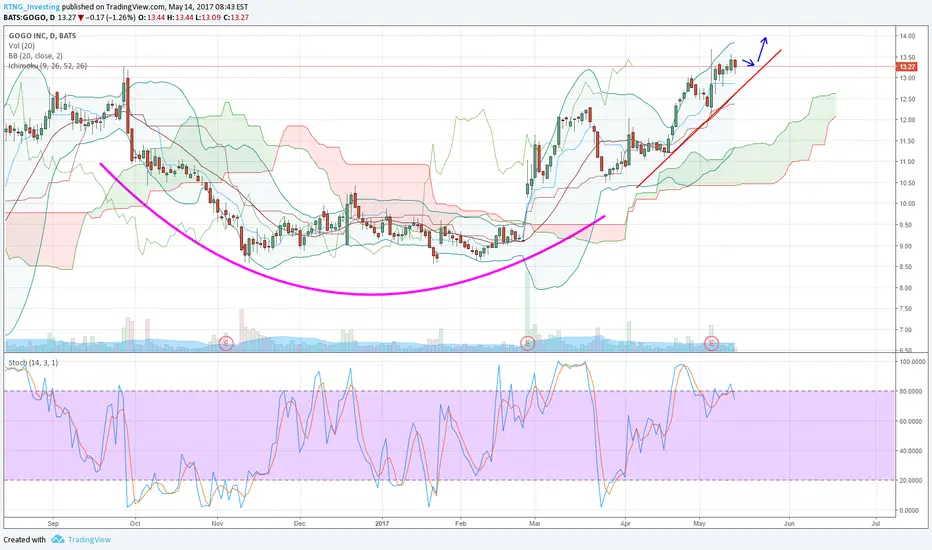932x550 pixels.
Task: Click the 7.00 price axis label
Action: pos(905,330)
